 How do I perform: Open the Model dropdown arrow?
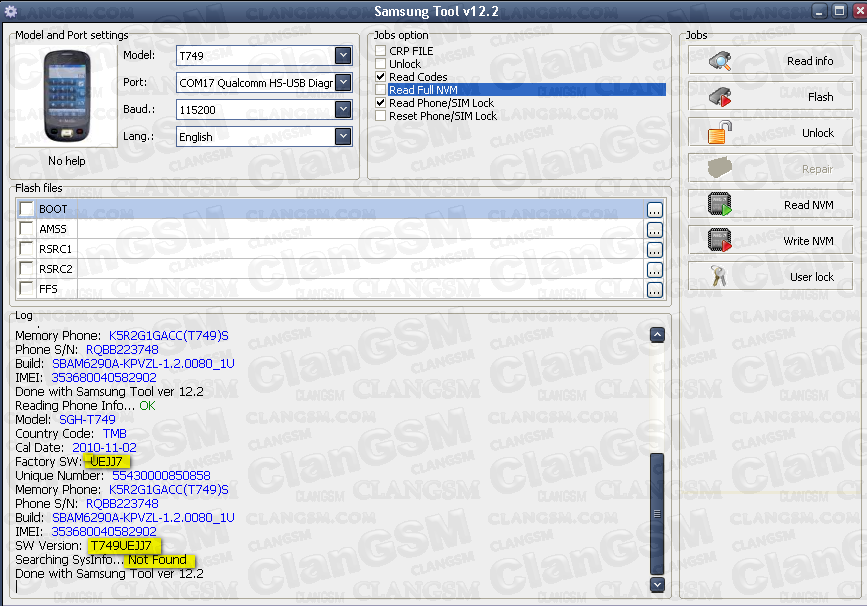point(343,55)
